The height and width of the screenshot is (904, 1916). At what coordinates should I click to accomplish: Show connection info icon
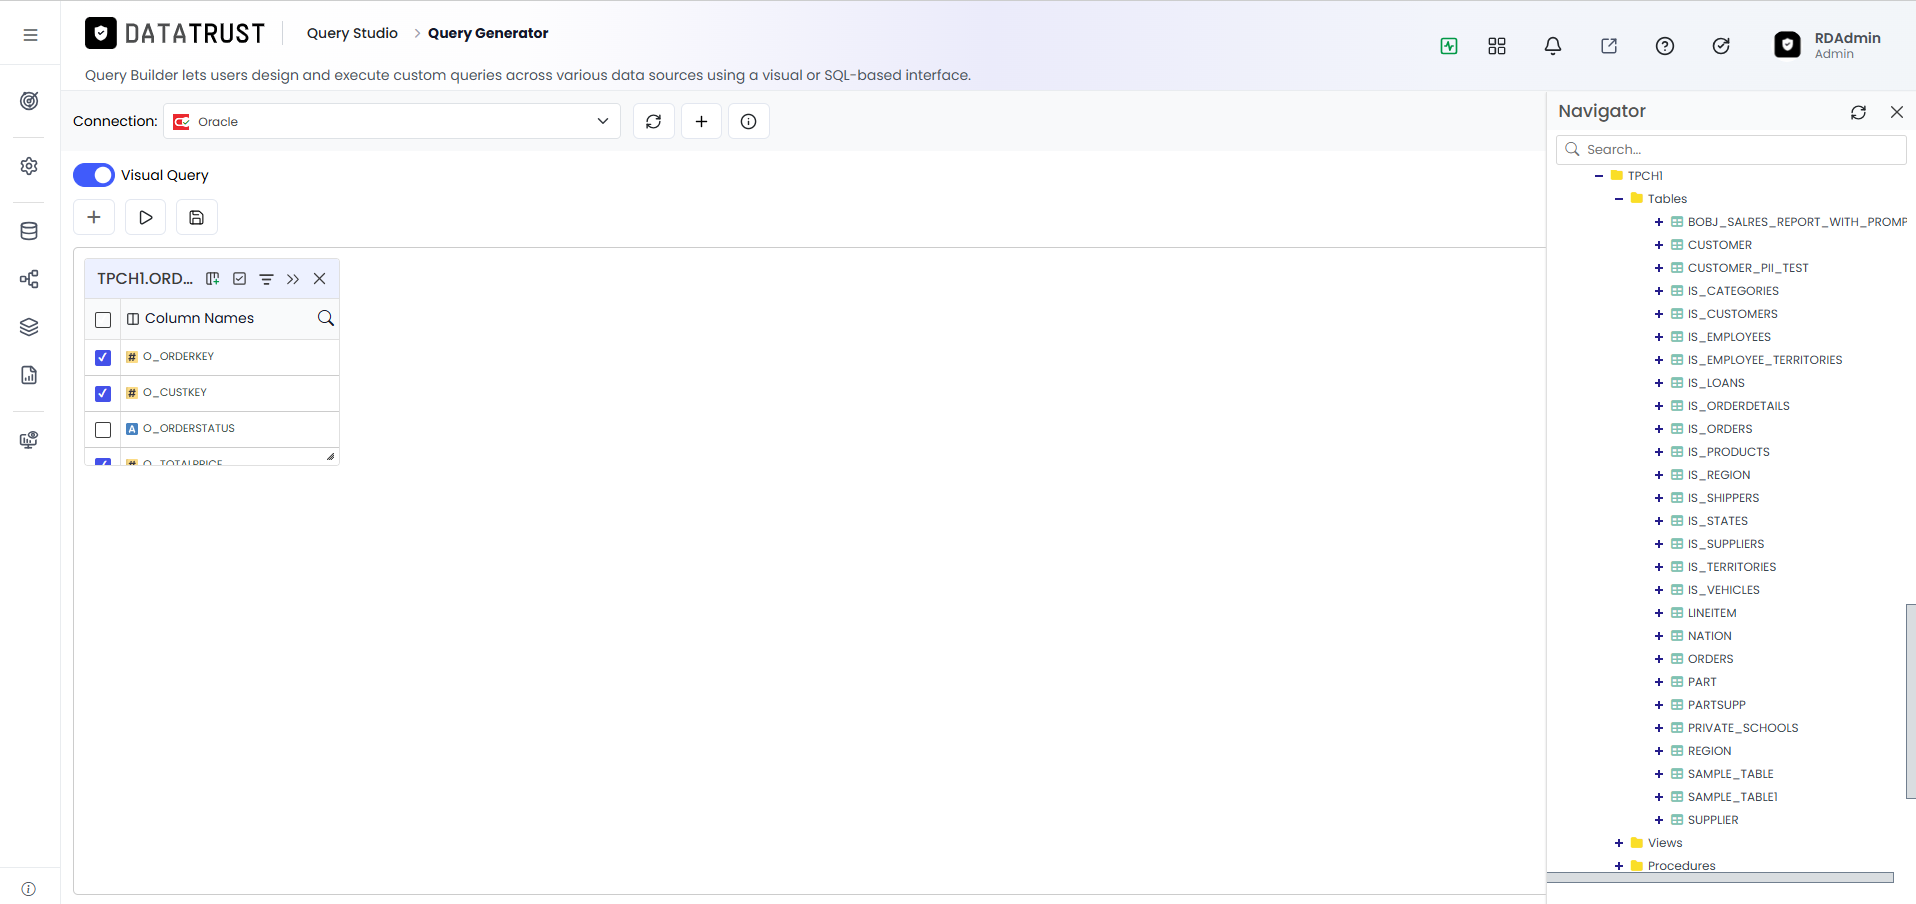(749, 121)
